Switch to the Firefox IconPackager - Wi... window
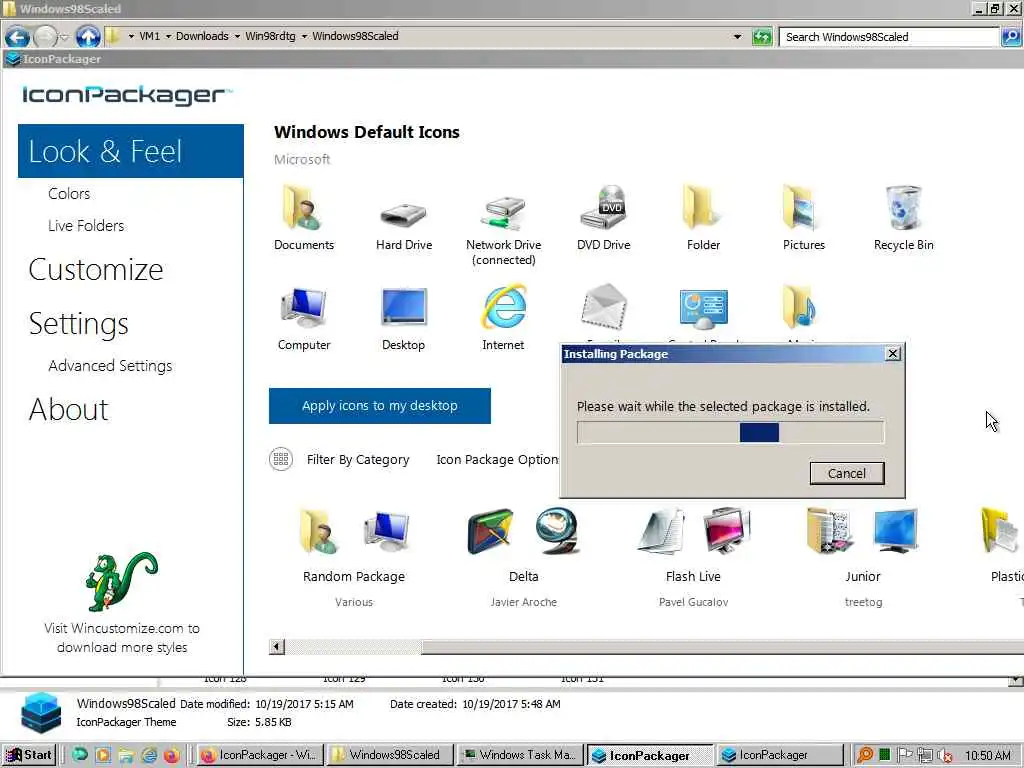Image resolution: width=1024 pixels, height=768 pixels. (x=260, y=755)
